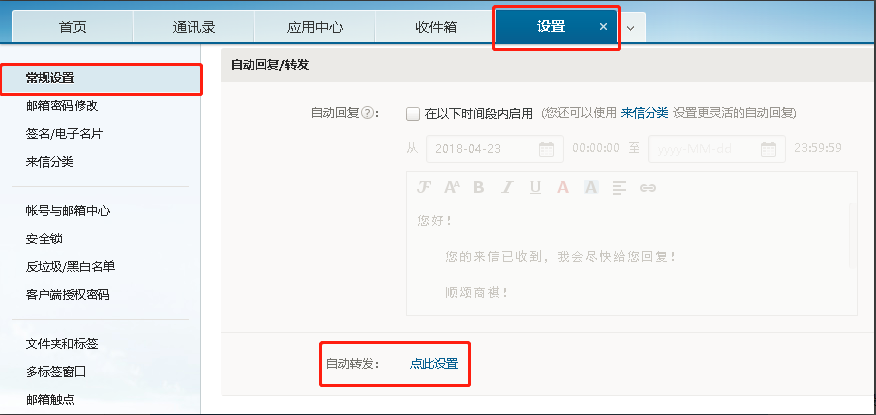Screen dimensions: 876x415
Task: Click the end date yyyy-MM-dd field
Action: click(702, 149)
